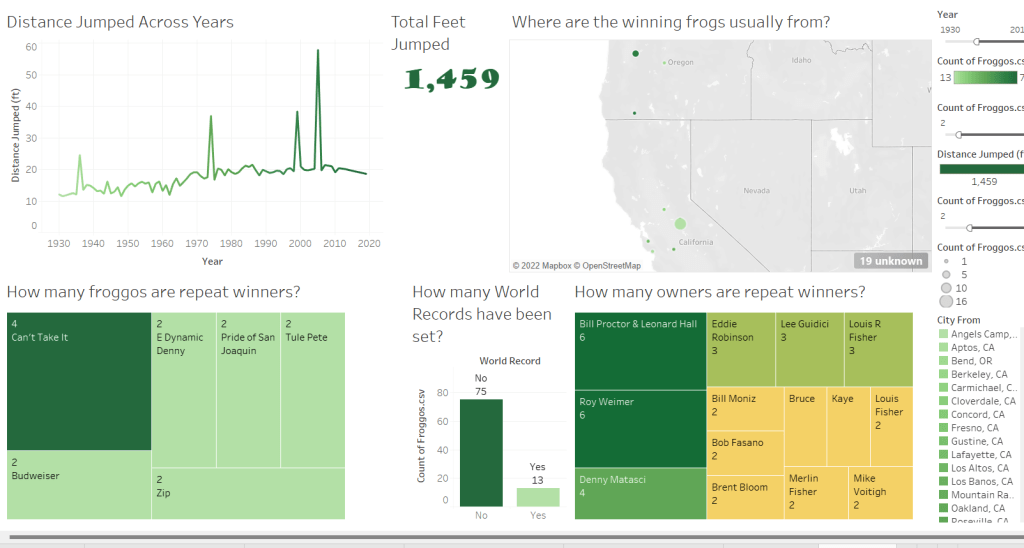This screenshot has width=1024, height=548.
Task: Click the size legend circle labeled 16
Action: [x=945, y=301]
